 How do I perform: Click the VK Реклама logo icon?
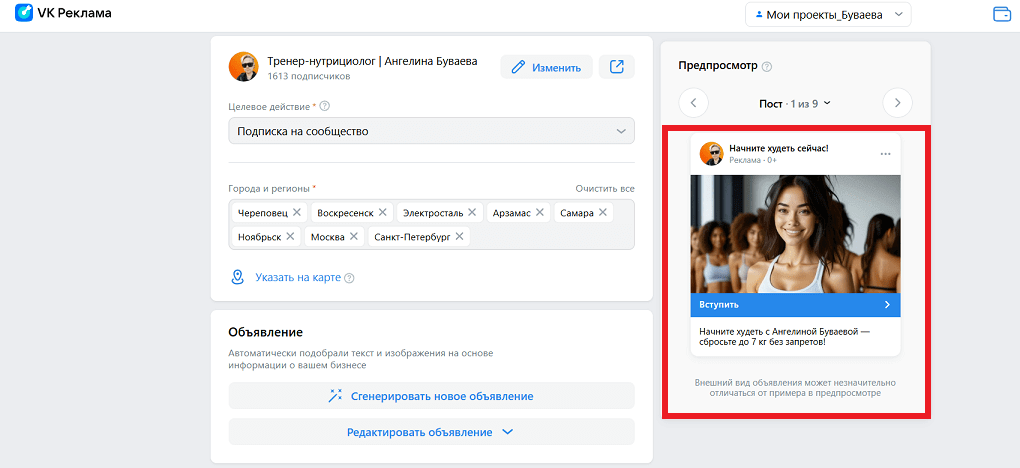pos(23,12)
